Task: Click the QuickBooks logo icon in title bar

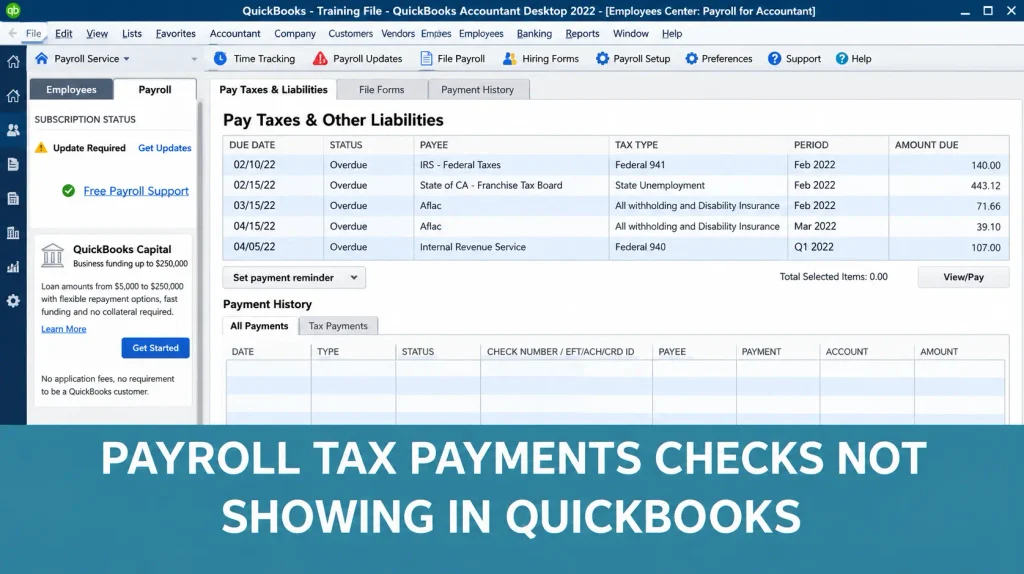Action: tap(13, 10)
